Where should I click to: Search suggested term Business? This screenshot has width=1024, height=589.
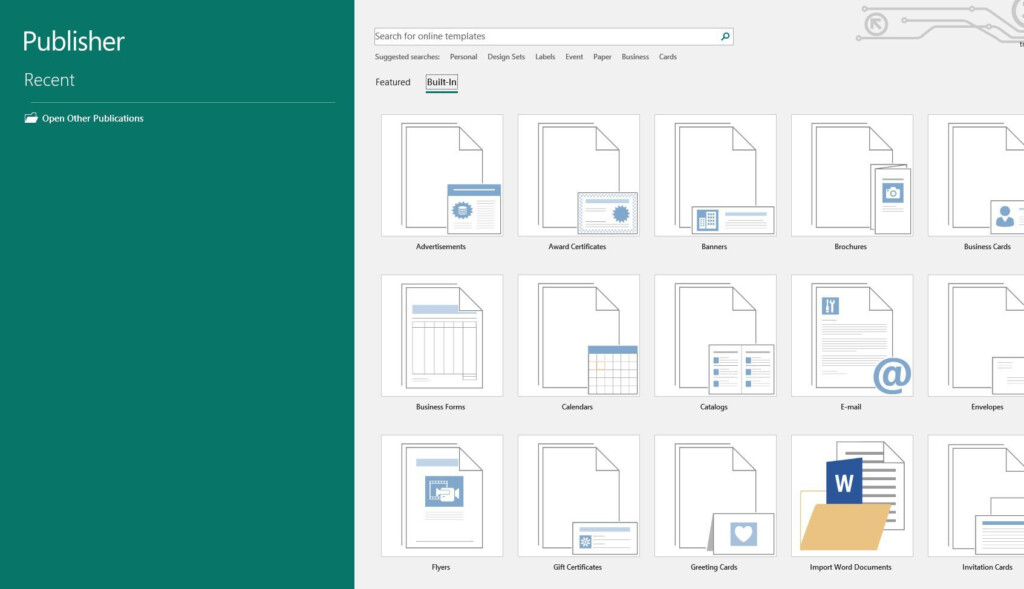(x=635, y=57)
